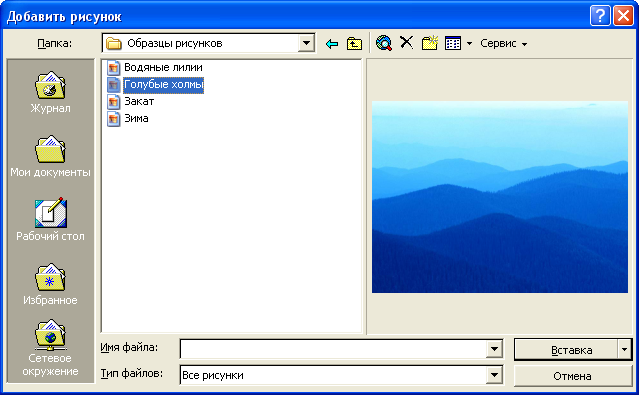
Task: Click the file icon beside Водяные лилии
Action: pyautogui.click(x=114, y=68)
